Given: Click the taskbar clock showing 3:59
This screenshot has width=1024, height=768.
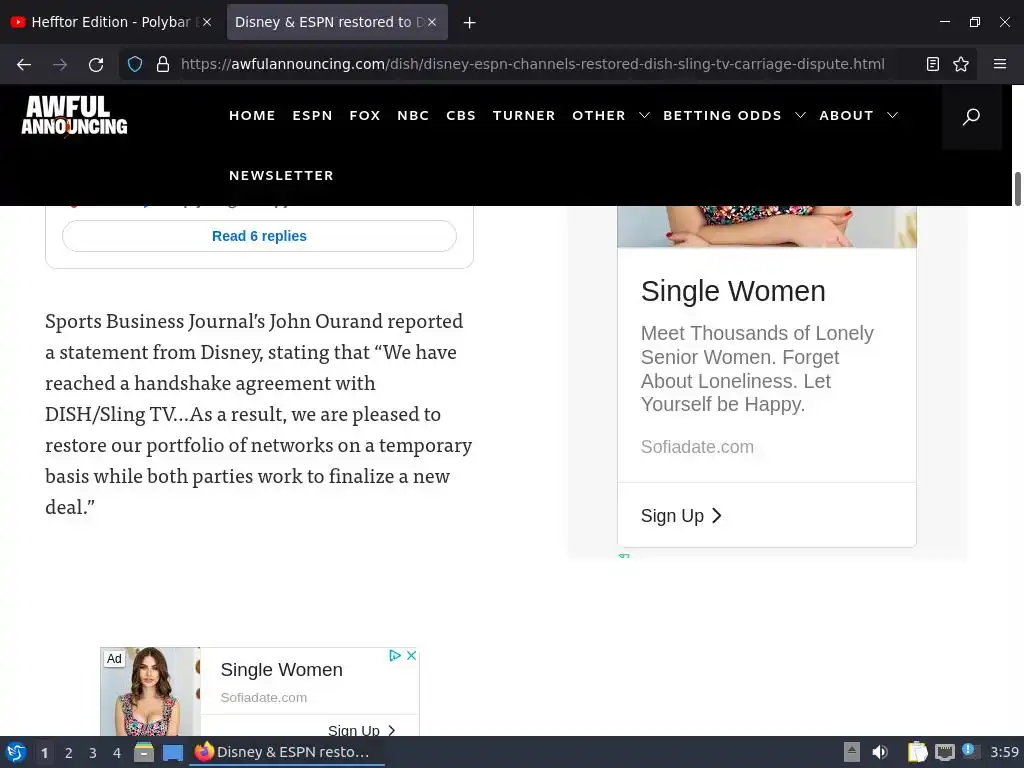Looking at the screenshot, I should point(1004,752).
